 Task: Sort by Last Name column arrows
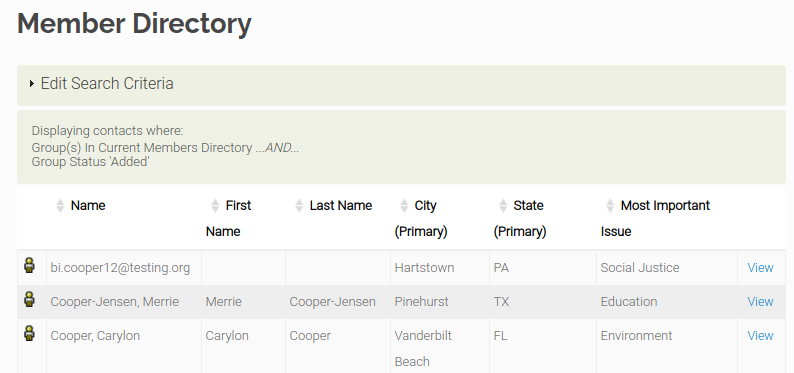(299, 205)
